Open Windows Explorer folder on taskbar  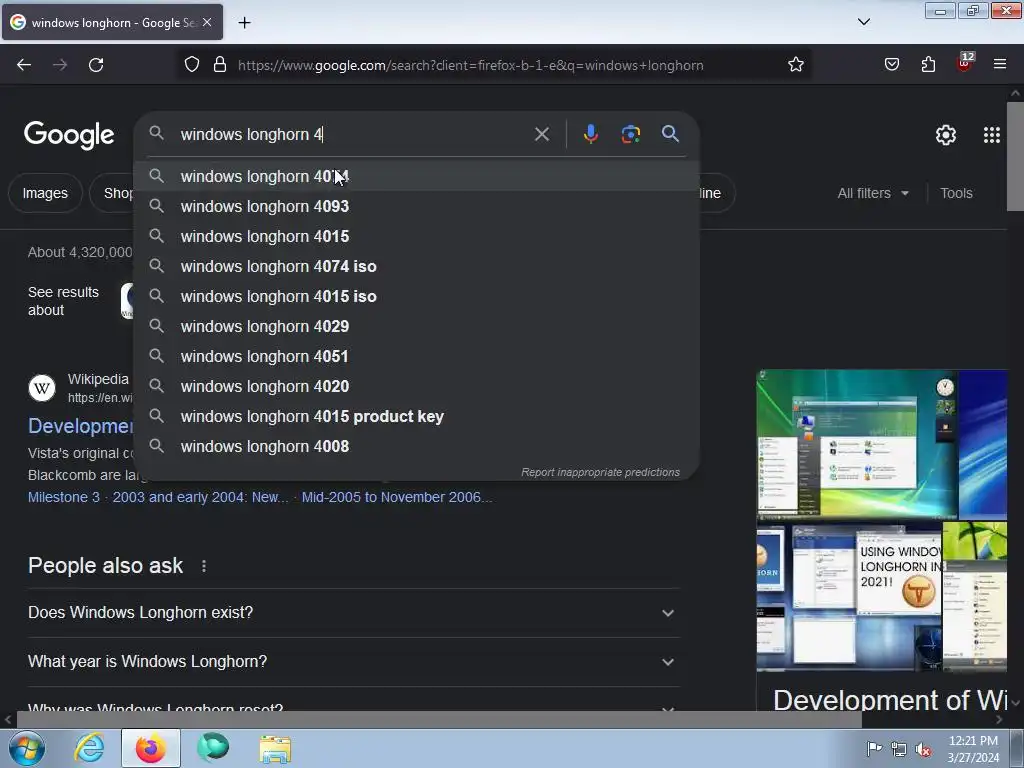click(275, 748)
